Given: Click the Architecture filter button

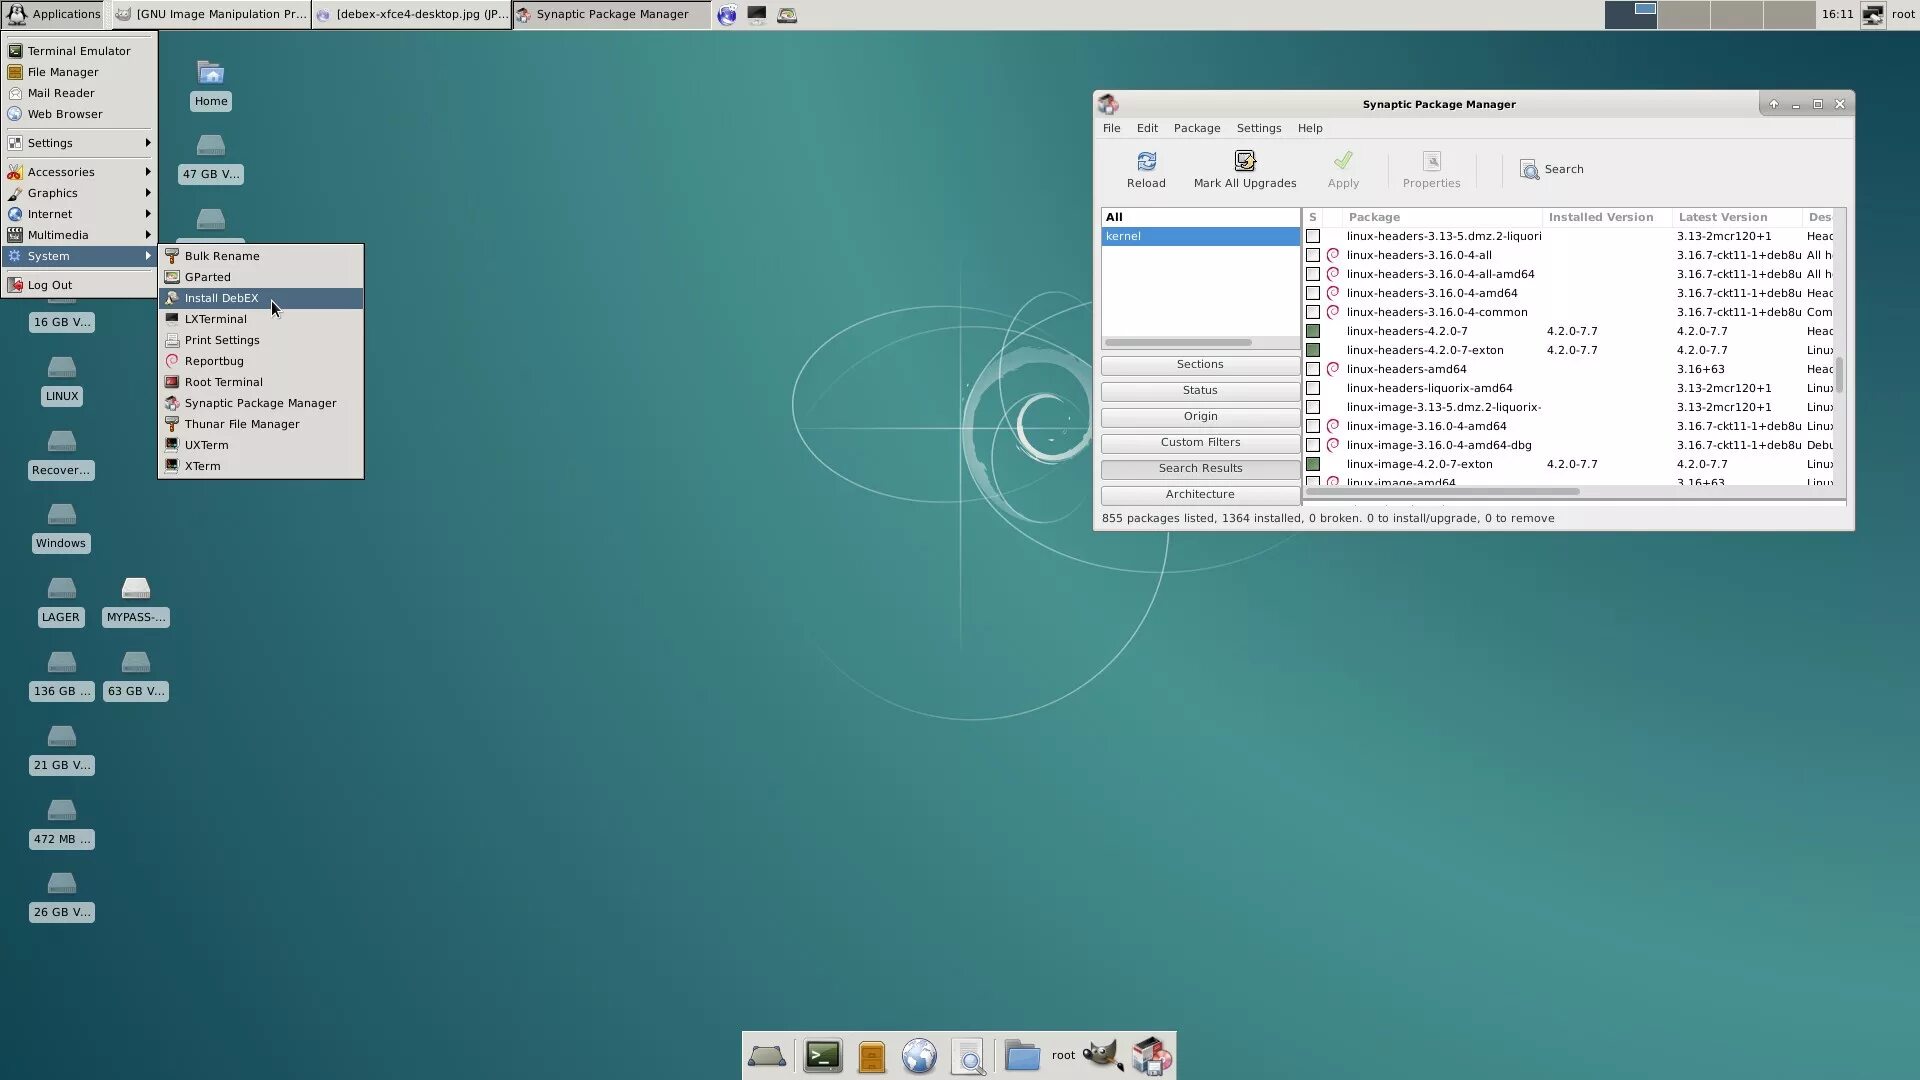Looking at the screenshot, I should [x=1200, y=494].
